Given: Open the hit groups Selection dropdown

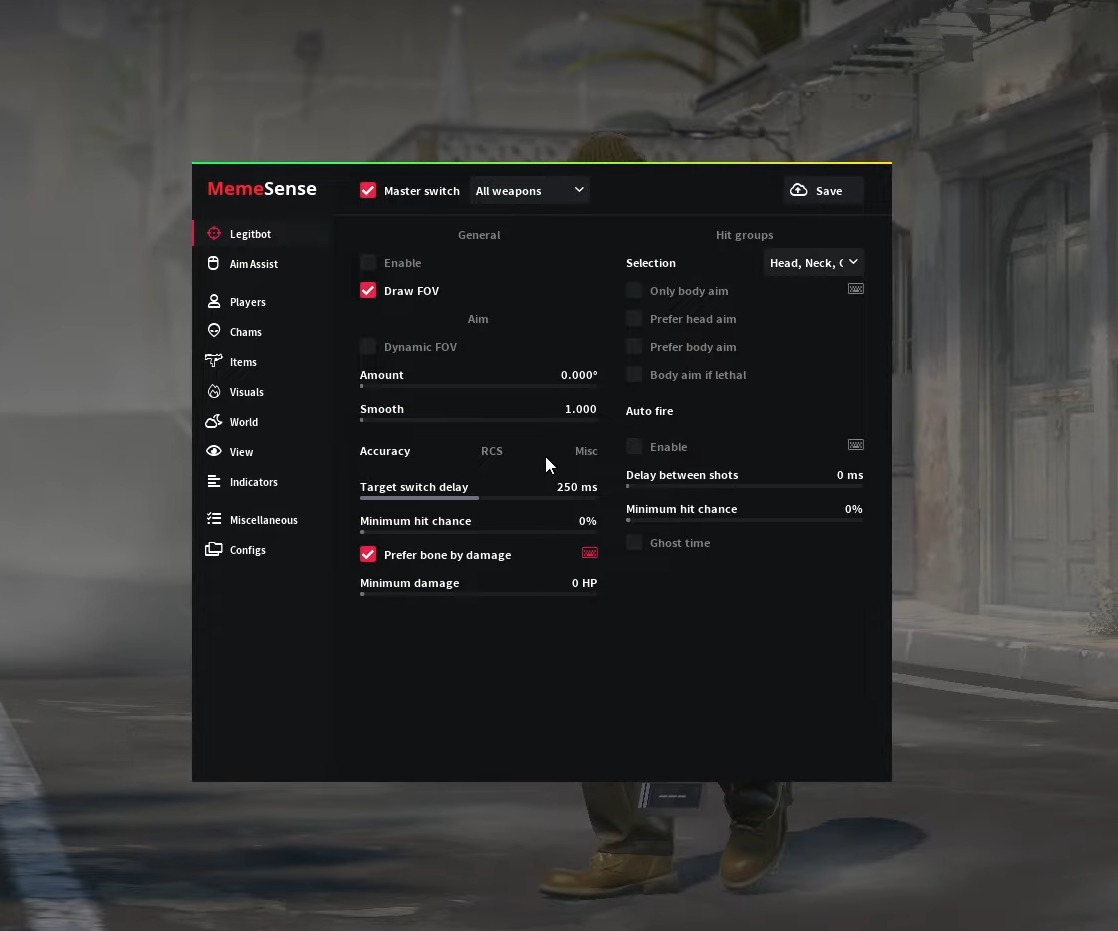Looking at the screenshot, I should point(813,263).
